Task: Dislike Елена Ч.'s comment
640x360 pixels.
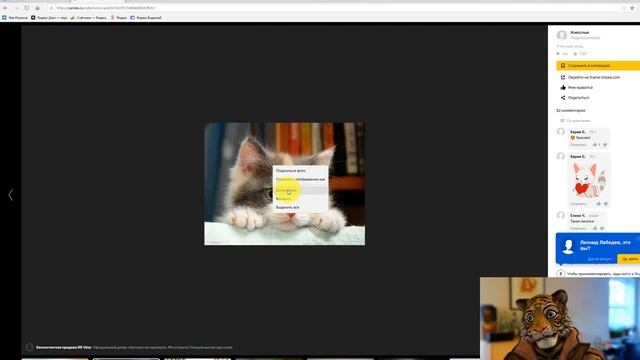Action: [x=602, y=228]
